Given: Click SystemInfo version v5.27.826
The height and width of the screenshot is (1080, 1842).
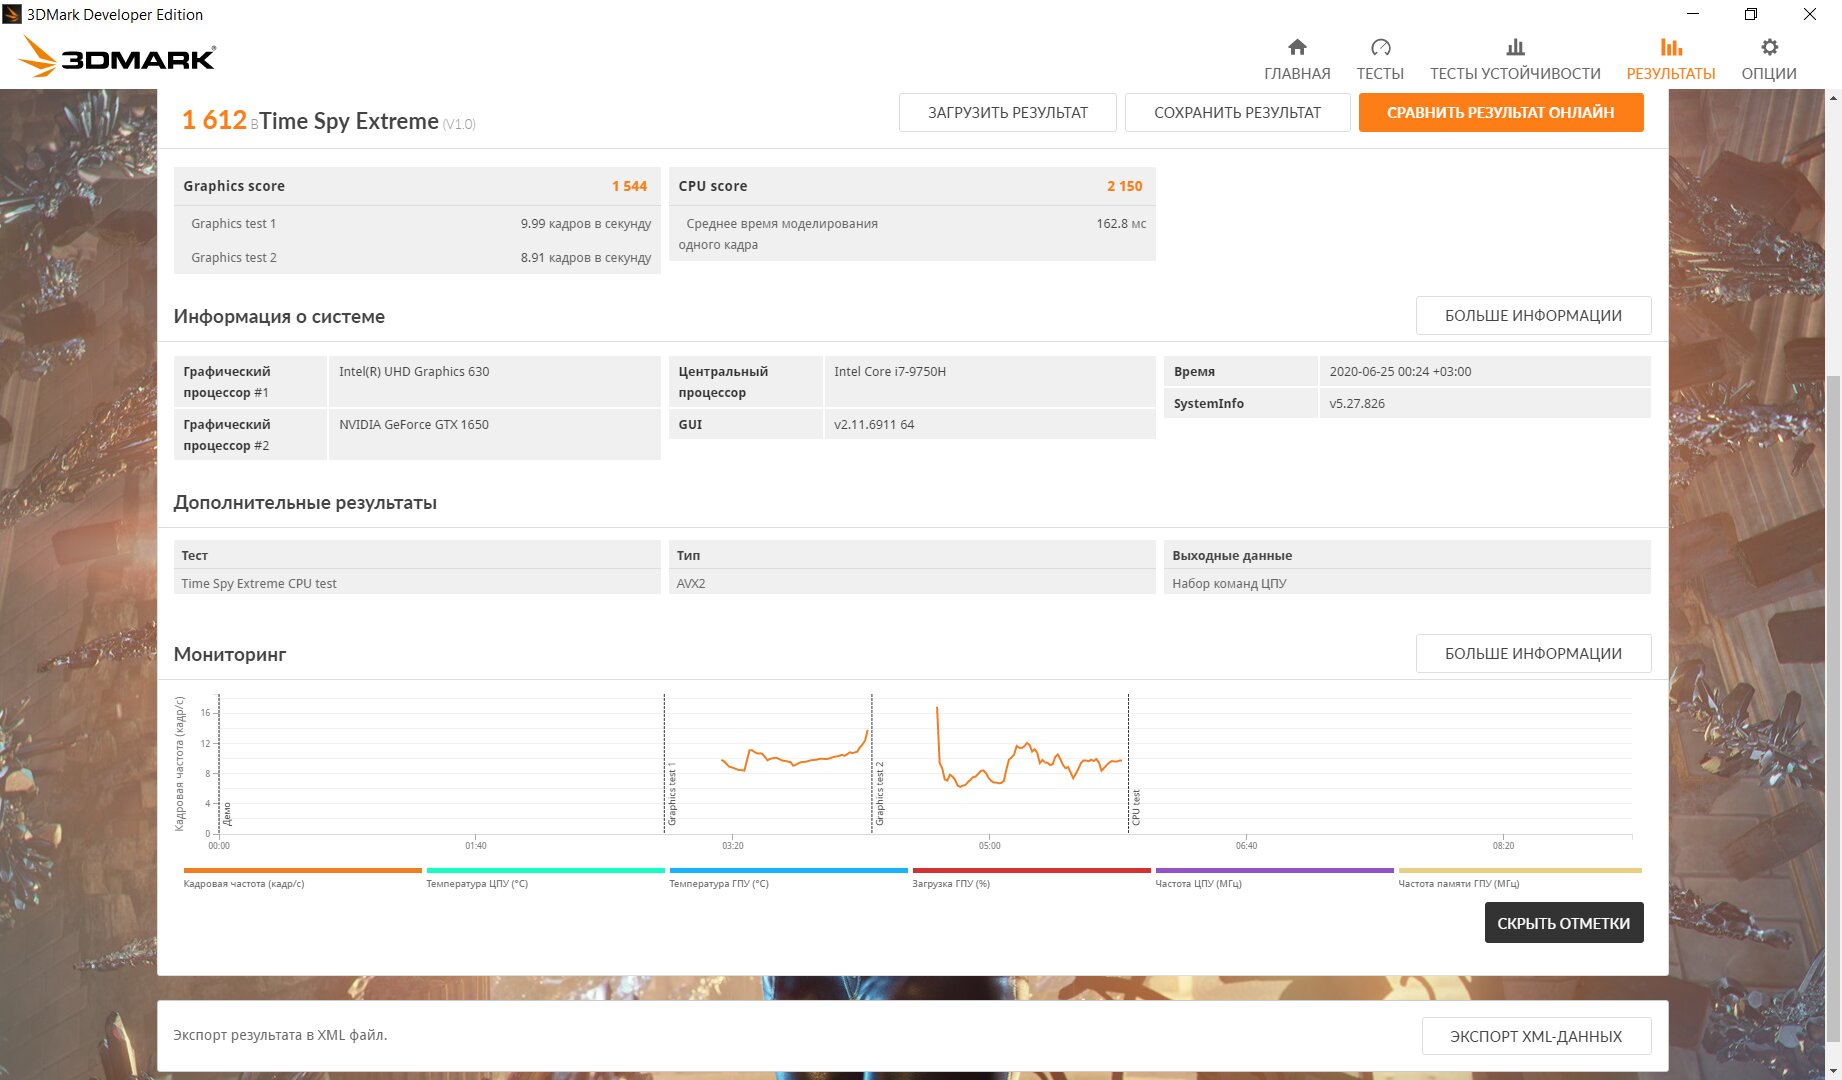Looking at the screenshot, I should tap(1357, 404).
